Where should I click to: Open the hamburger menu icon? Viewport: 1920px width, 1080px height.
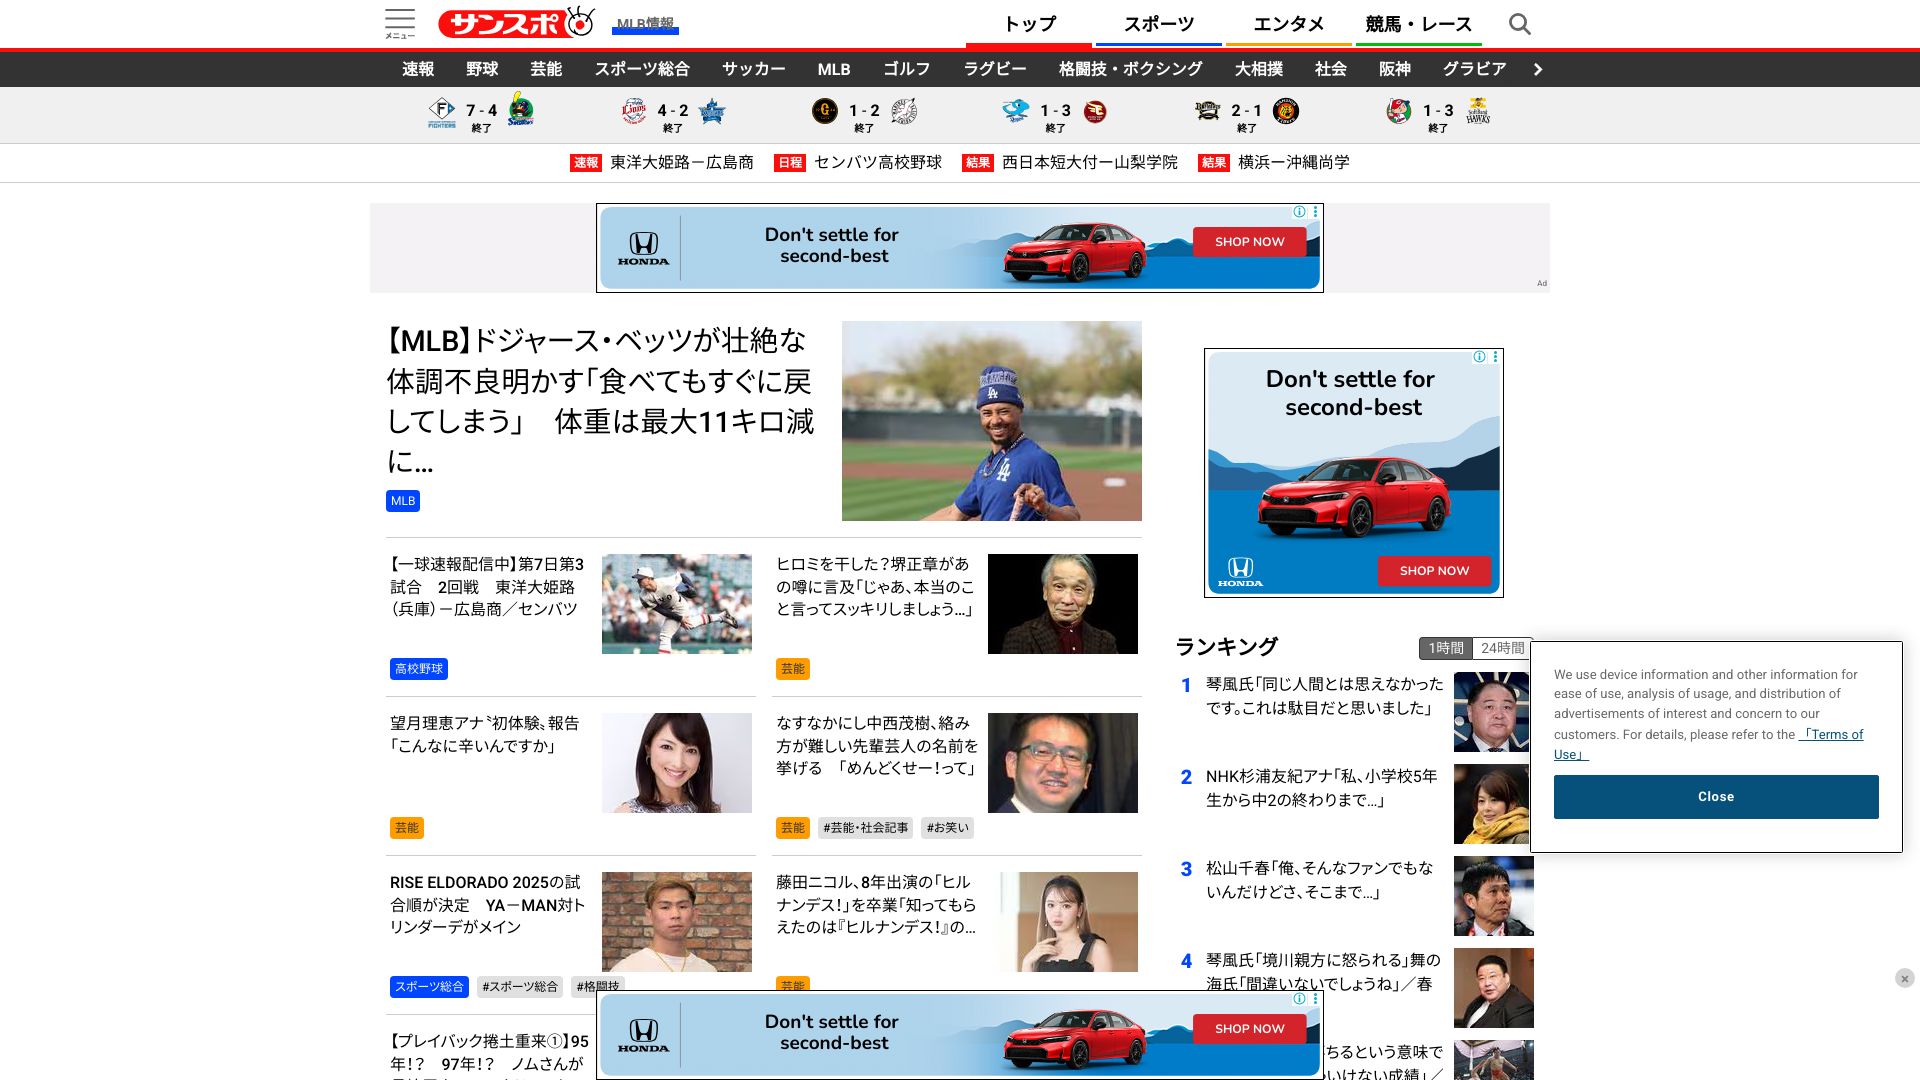[399, 23]
